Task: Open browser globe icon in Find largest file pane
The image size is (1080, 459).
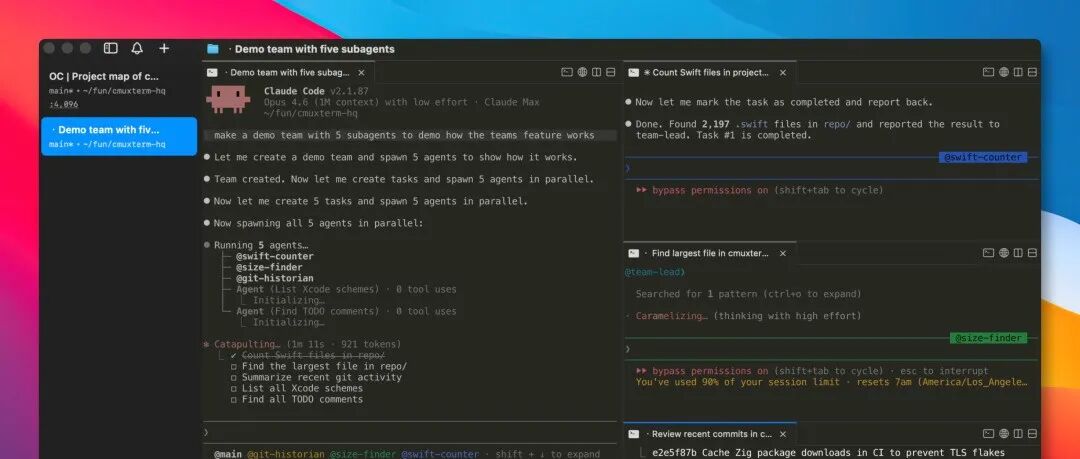Action: click(1004, 253)
